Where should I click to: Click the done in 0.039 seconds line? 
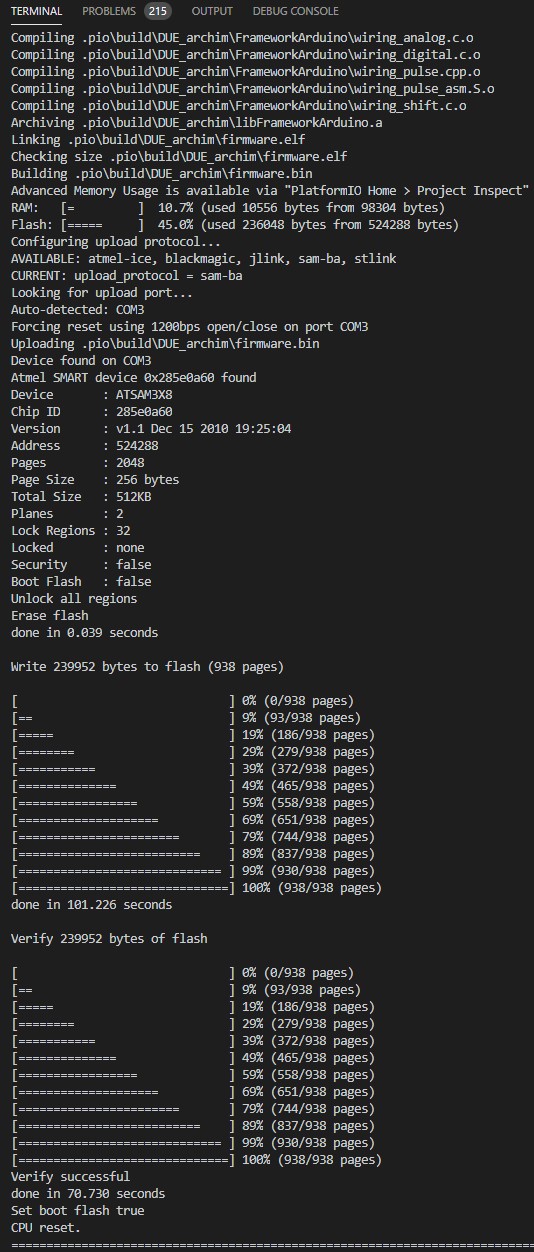[84, 633]
